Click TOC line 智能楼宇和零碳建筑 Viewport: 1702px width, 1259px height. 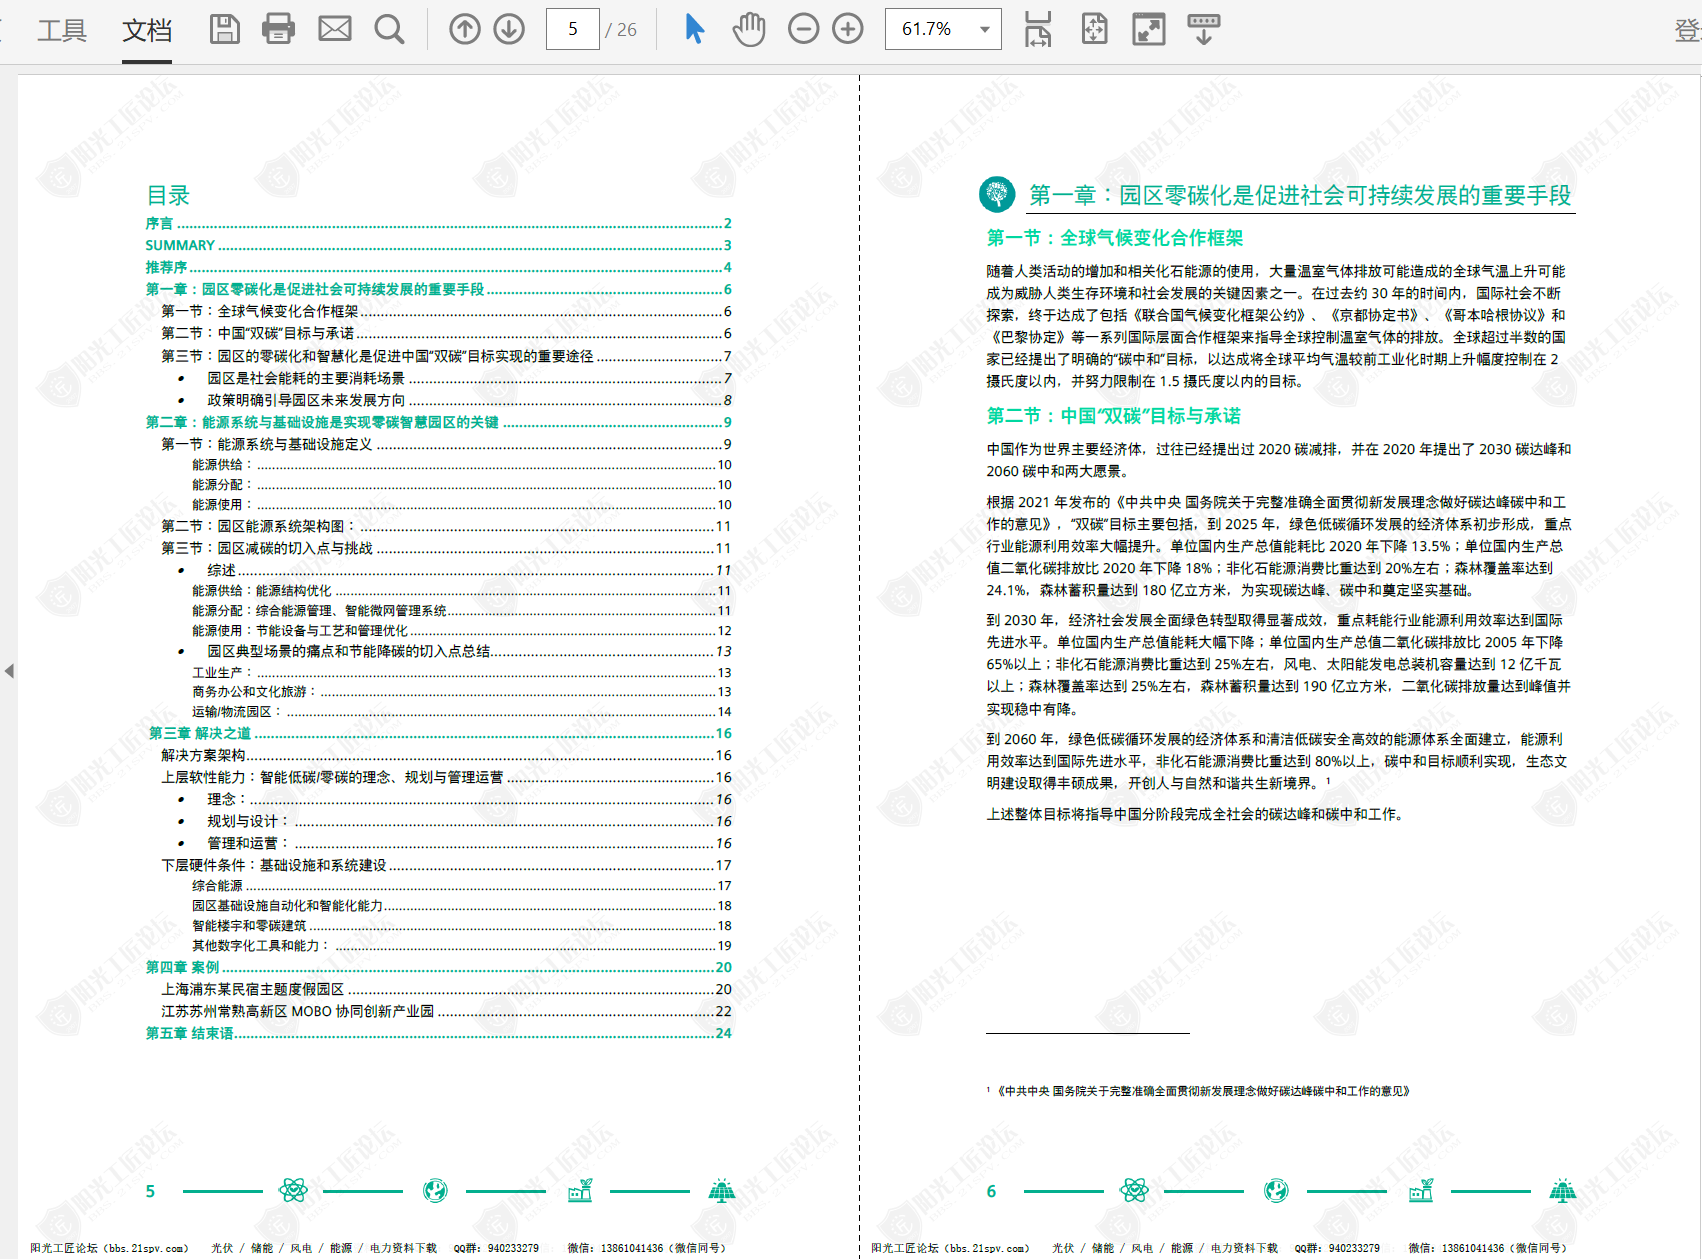[461, 926]
